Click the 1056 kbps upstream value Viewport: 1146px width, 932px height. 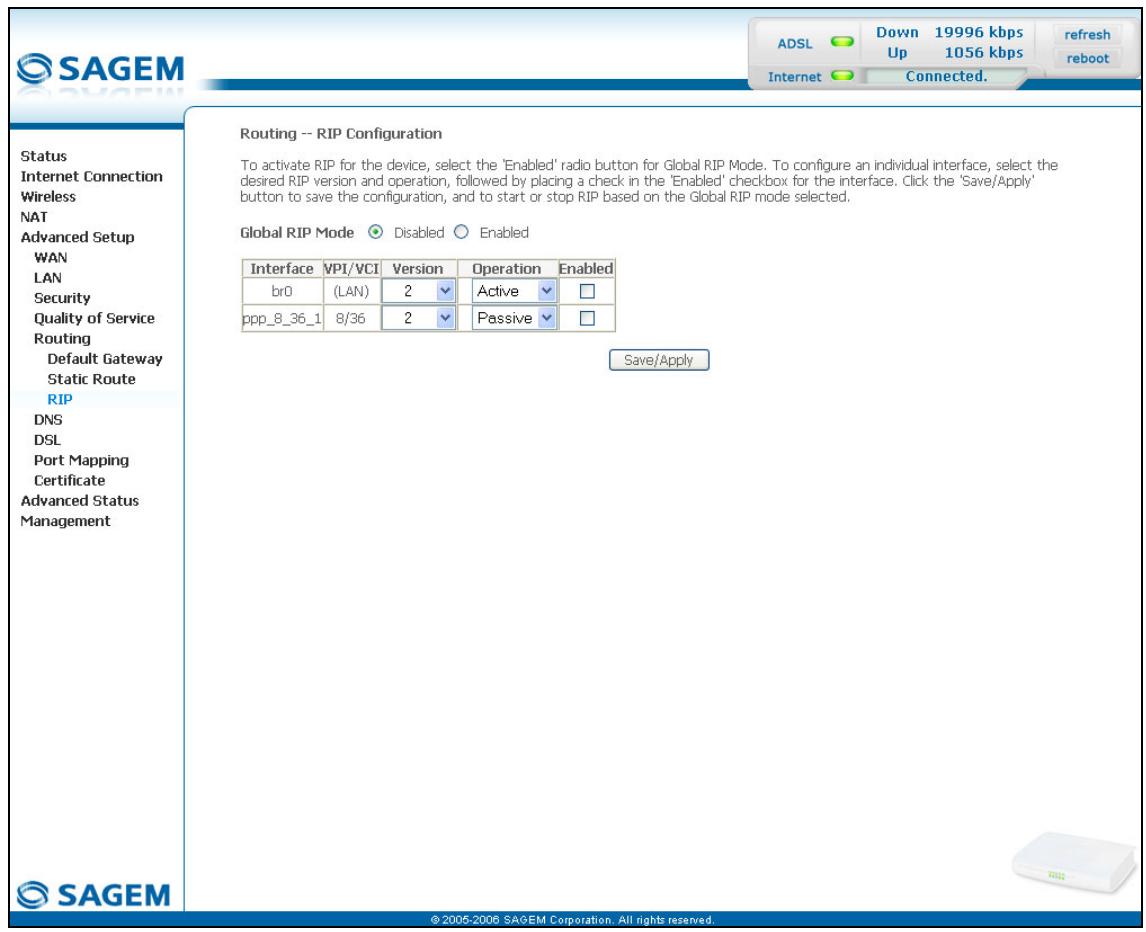(984, 53)
